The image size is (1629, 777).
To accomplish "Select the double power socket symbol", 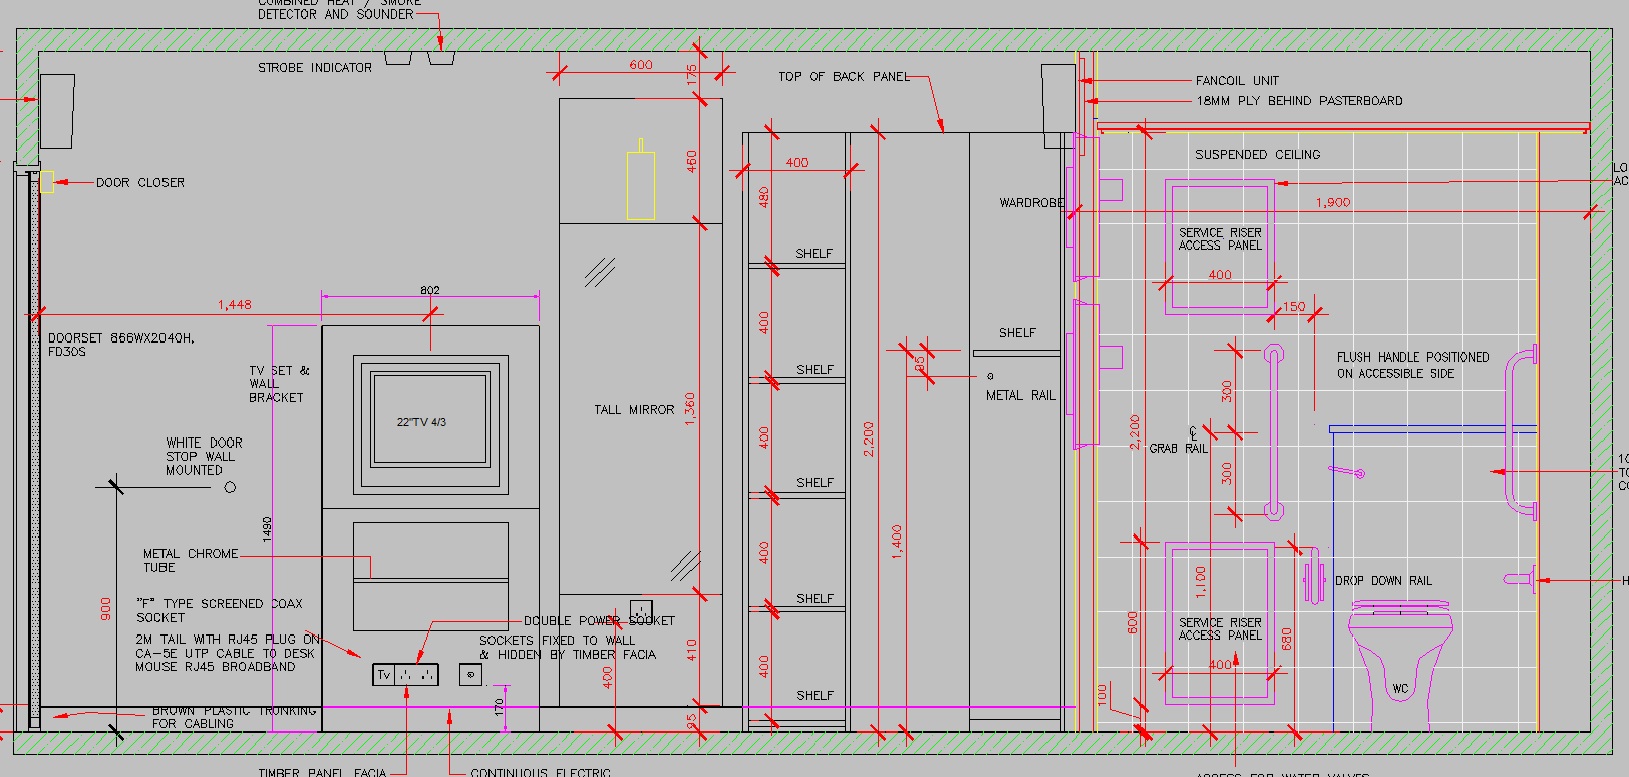I will click(x=416, y=676).
